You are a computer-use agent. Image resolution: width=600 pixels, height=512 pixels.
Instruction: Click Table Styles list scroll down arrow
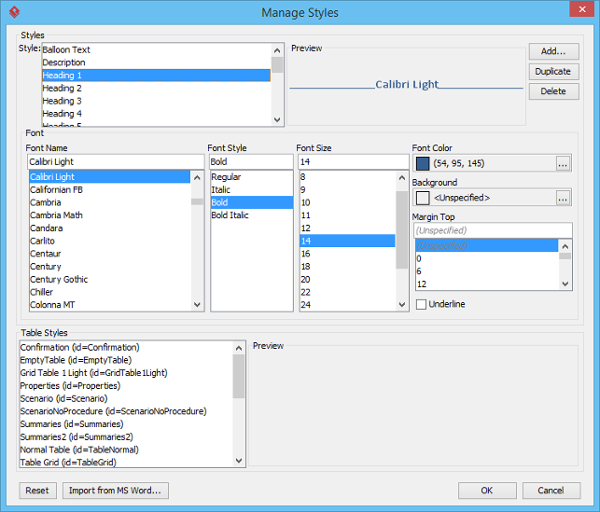239,461
